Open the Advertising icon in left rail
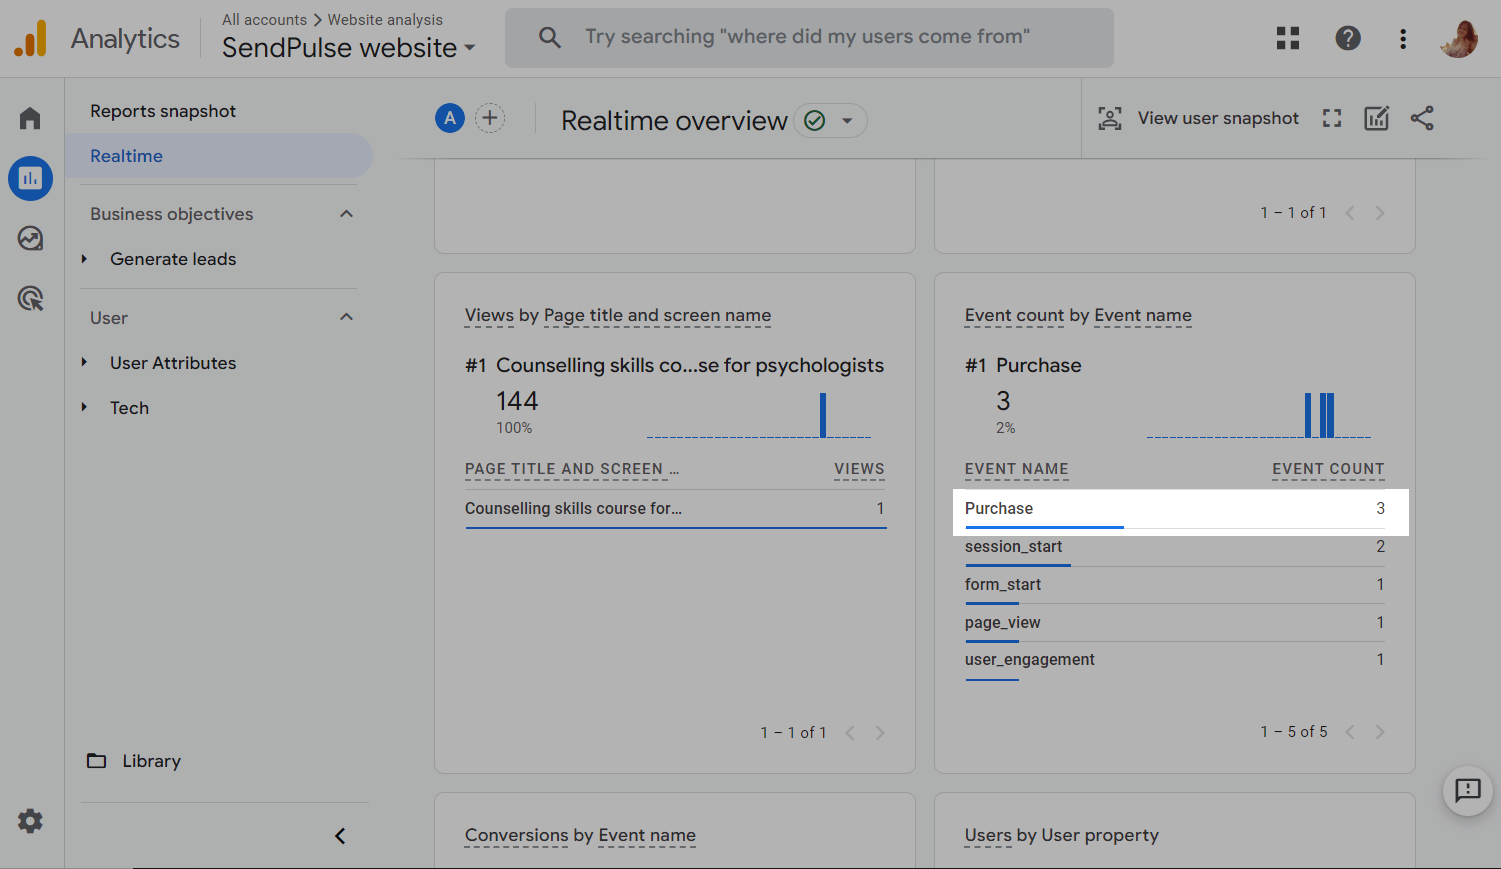This screenshot has width=1501, height=869. [30, 298]
